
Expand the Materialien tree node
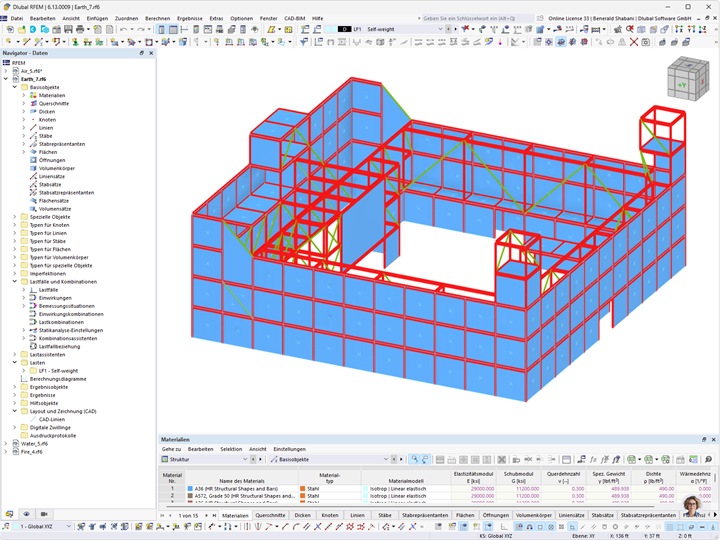point(24,96)
